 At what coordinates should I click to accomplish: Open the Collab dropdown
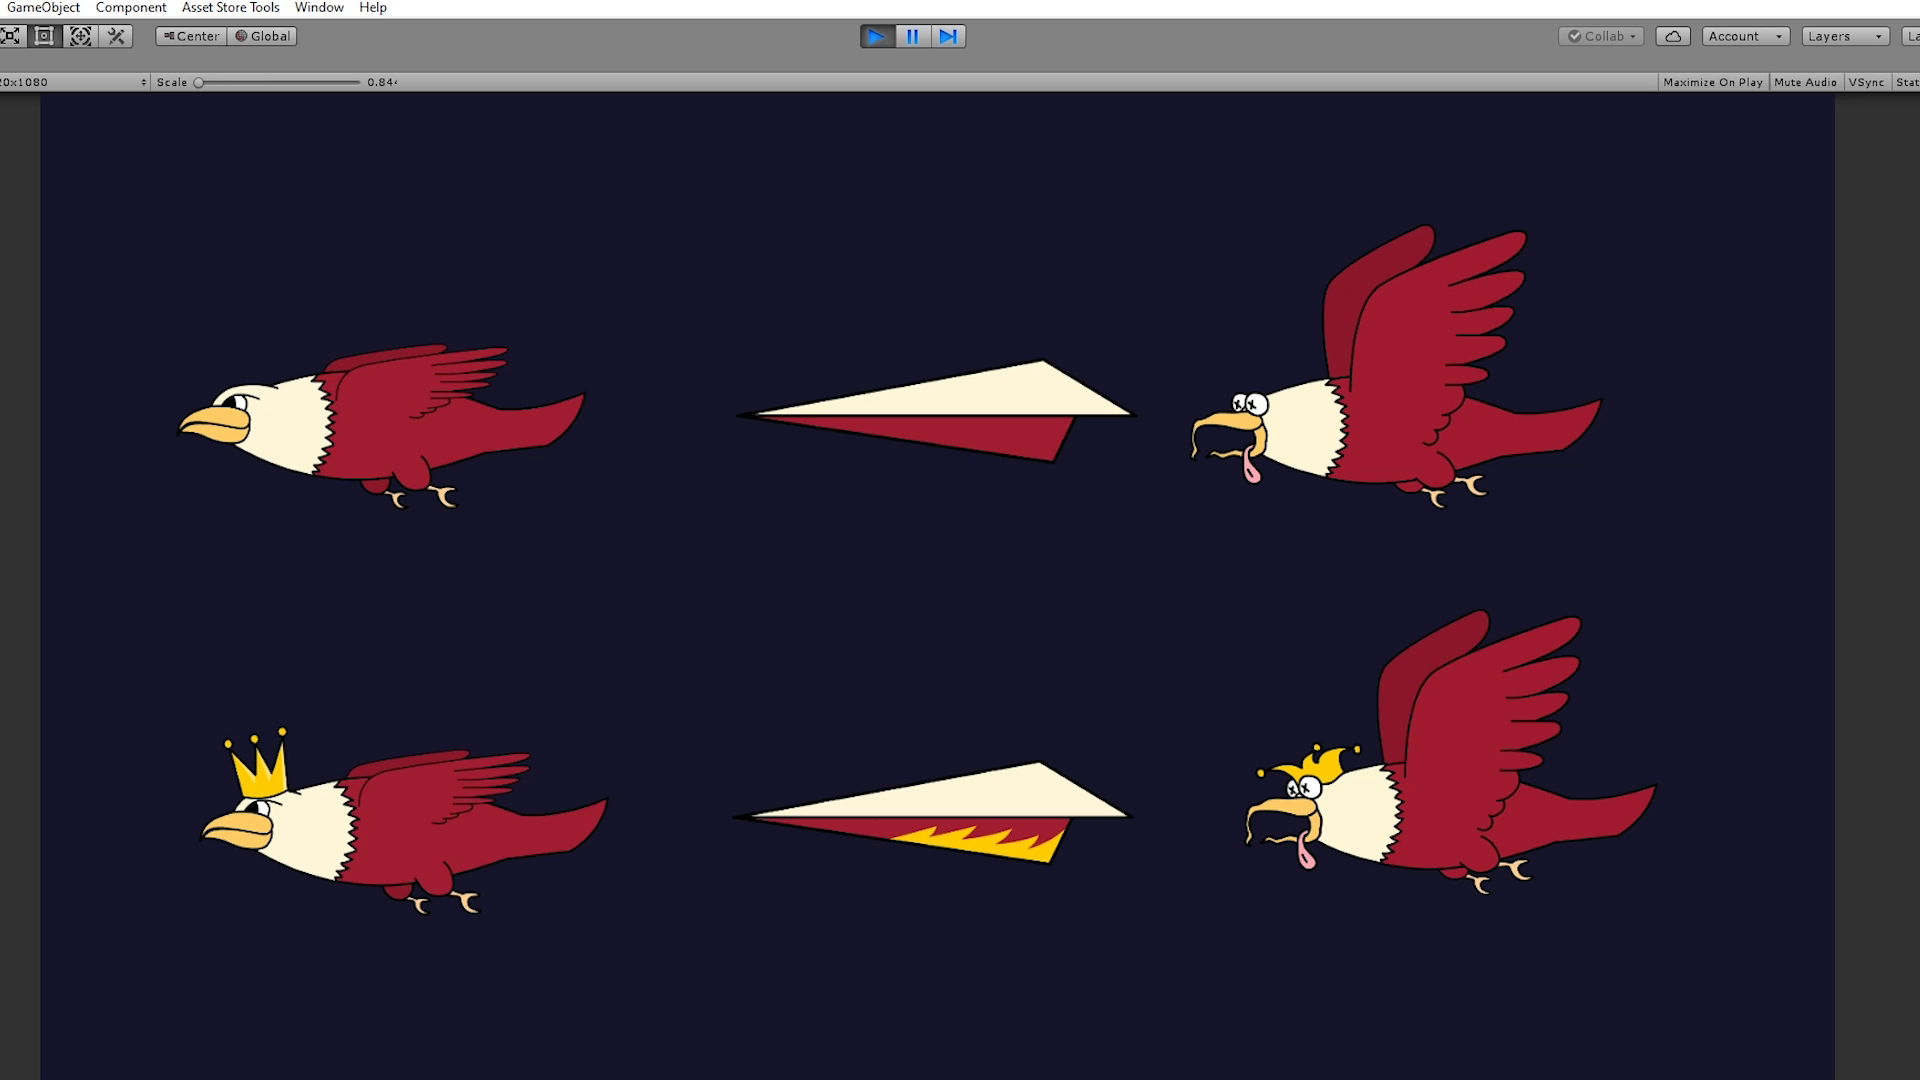1601,36
